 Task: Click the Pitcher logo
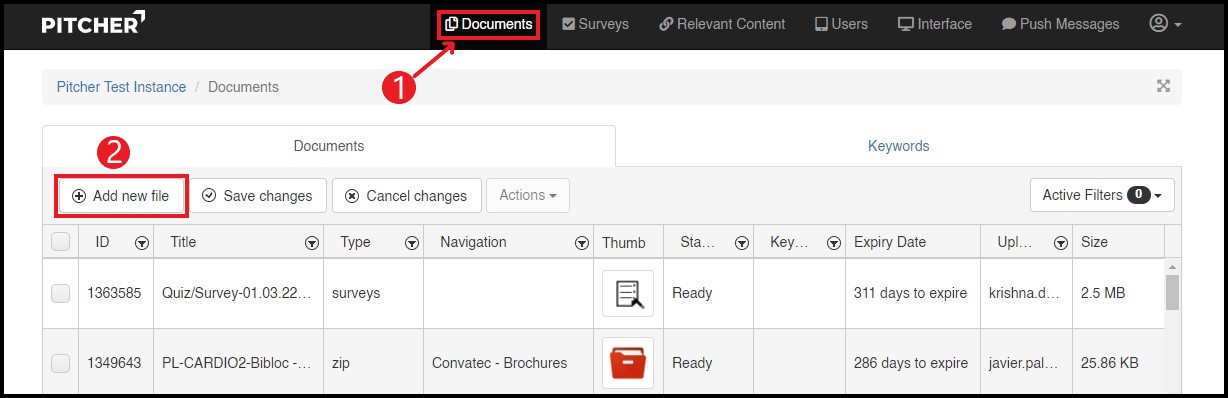click(x=93, y=23)
